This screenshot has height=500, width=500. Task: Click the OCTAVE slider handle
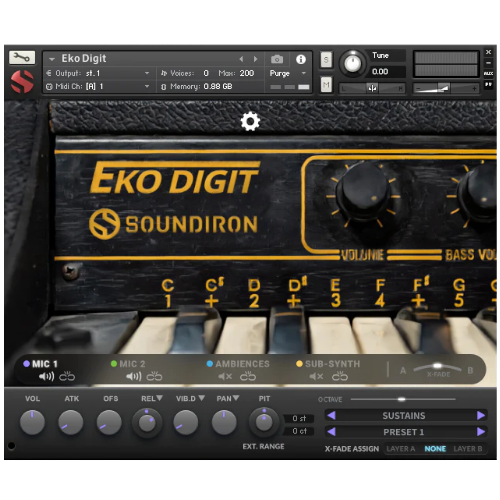pyautogui.click(x=402, y=399)
